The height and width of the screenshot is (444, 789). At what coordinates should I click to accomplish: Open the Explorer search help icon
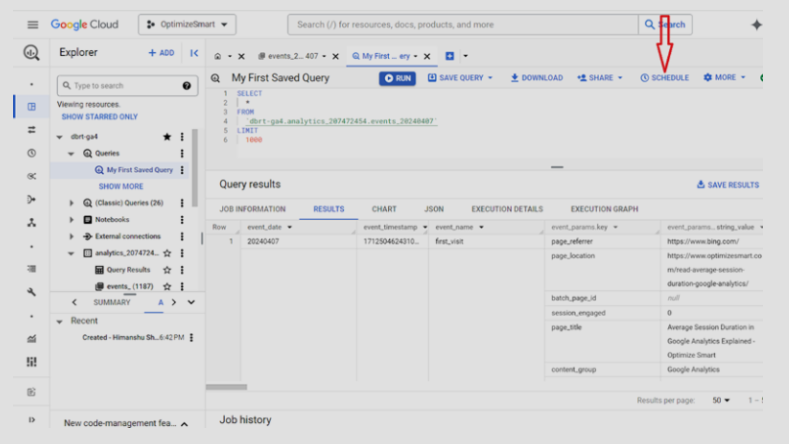[x=187, y=86]
